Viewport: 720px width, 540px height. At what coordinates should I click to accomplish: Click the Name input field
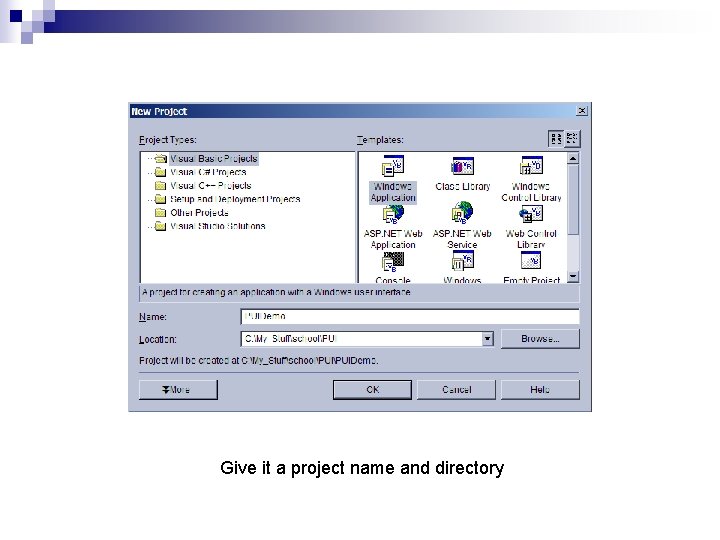pos(410,316)
